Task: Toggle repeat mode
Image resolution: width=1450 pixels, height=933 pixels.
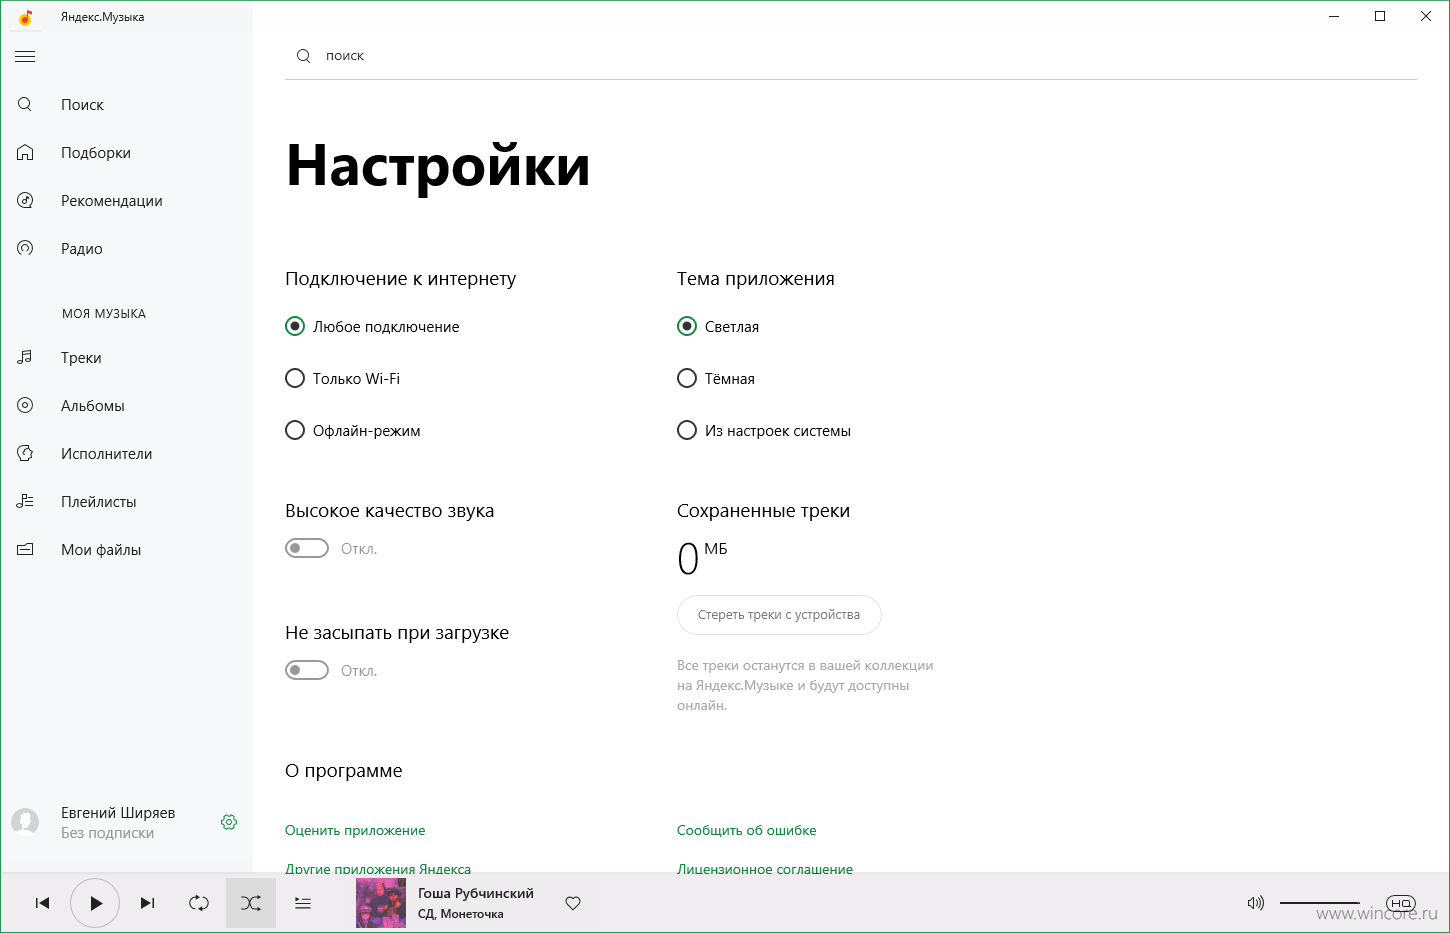Action: point(199,903)
